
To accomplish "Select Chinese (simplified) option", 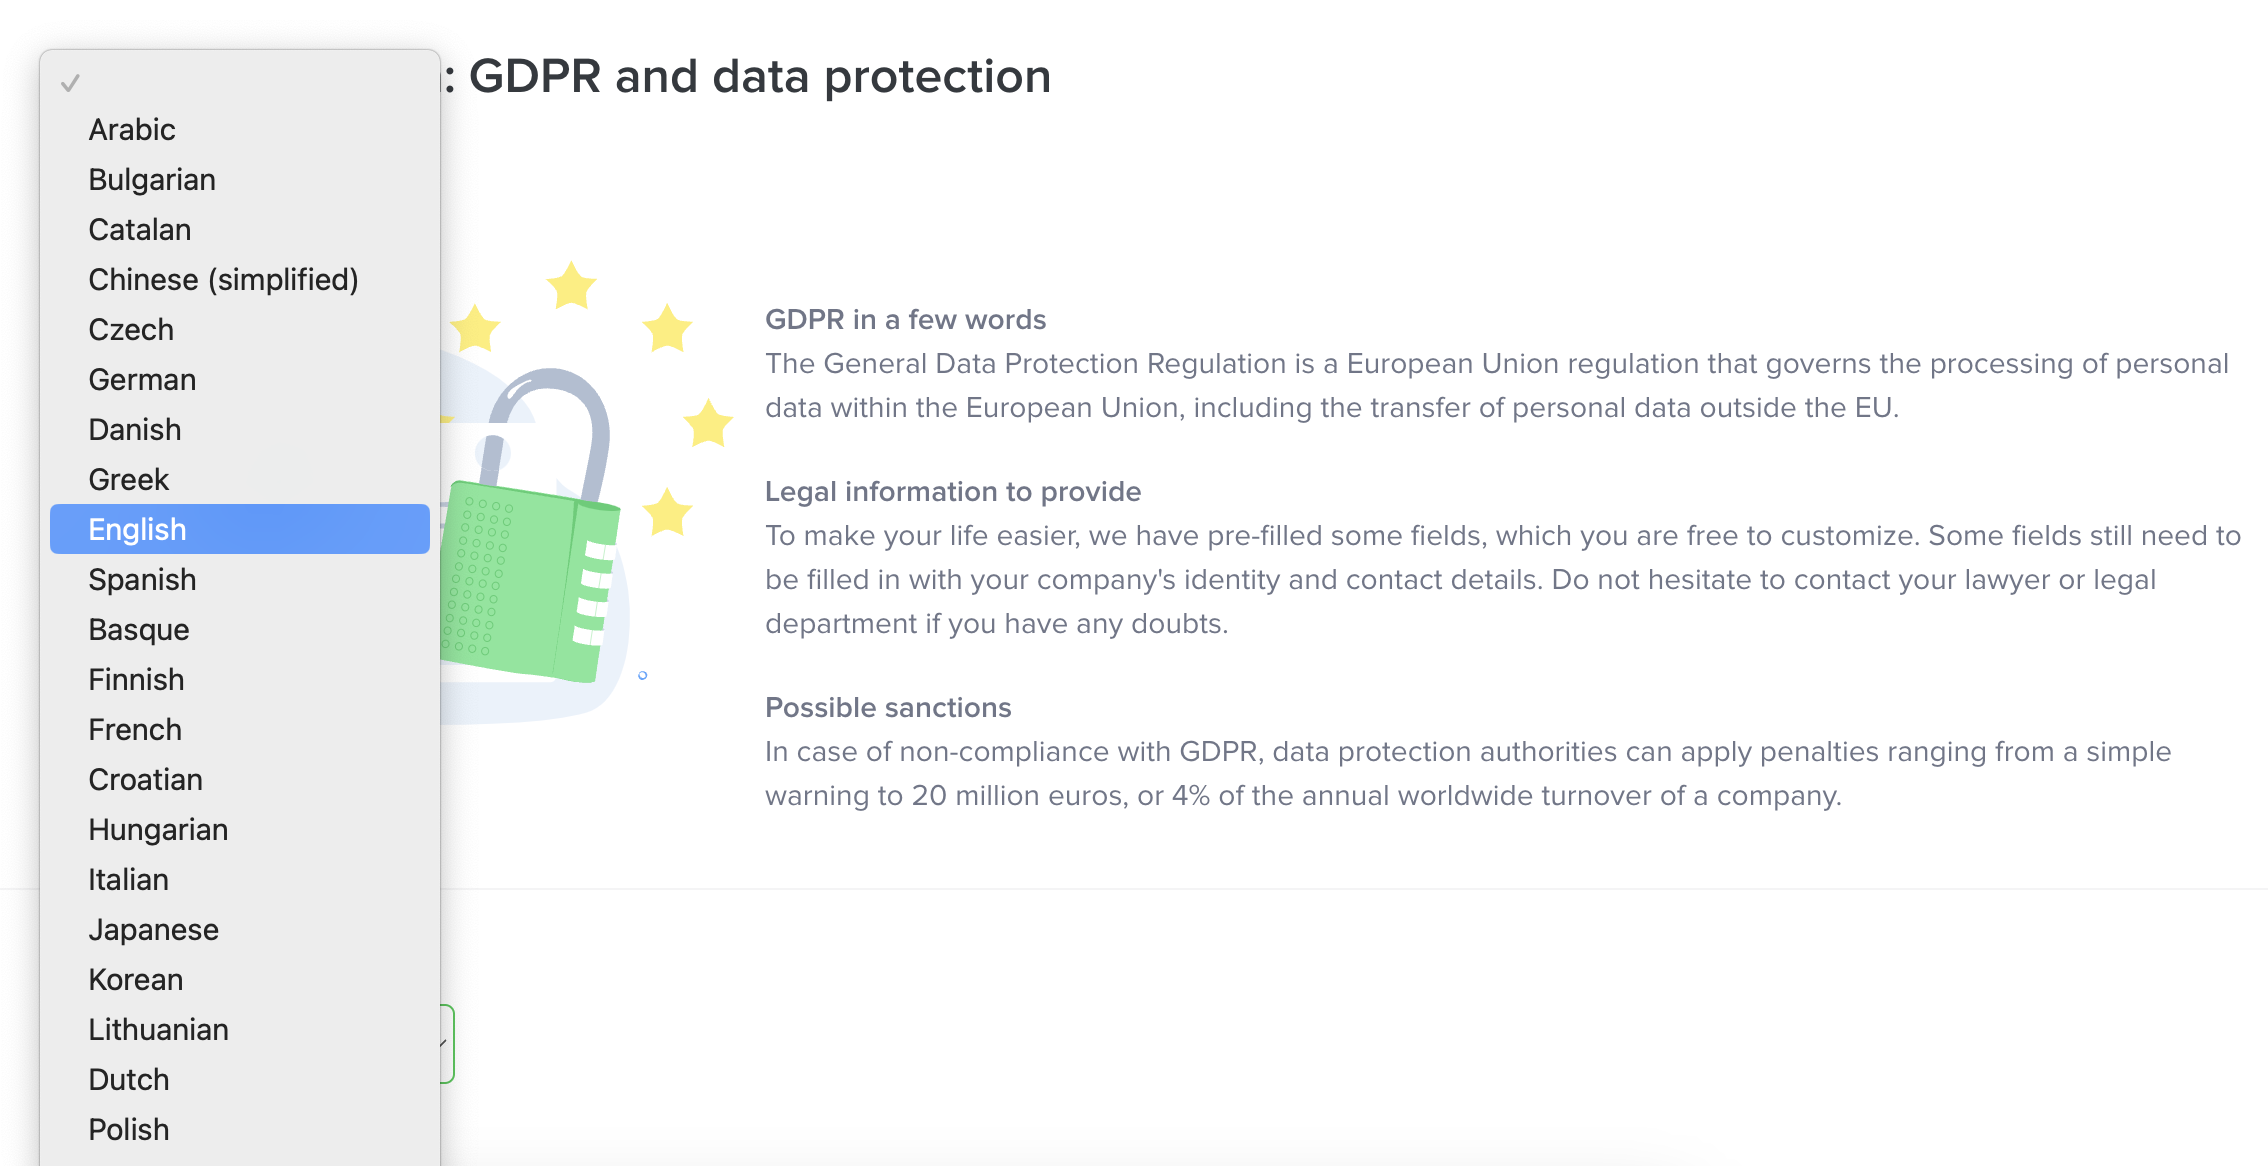I will click(223, 280).
